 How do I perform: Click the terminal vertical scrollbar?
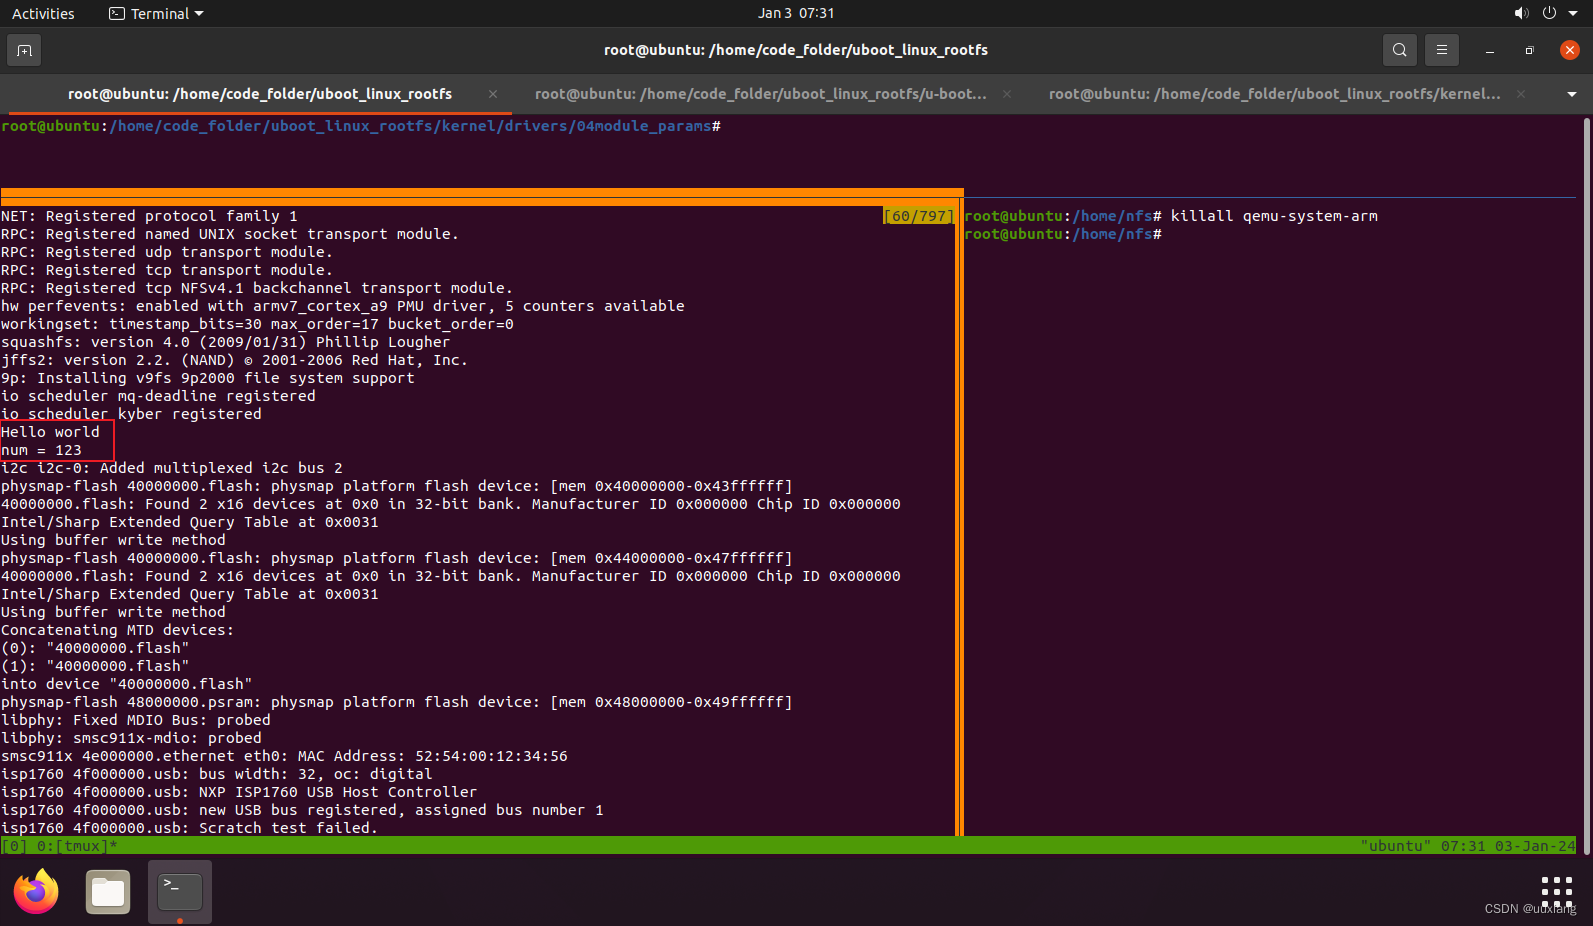1587,485
